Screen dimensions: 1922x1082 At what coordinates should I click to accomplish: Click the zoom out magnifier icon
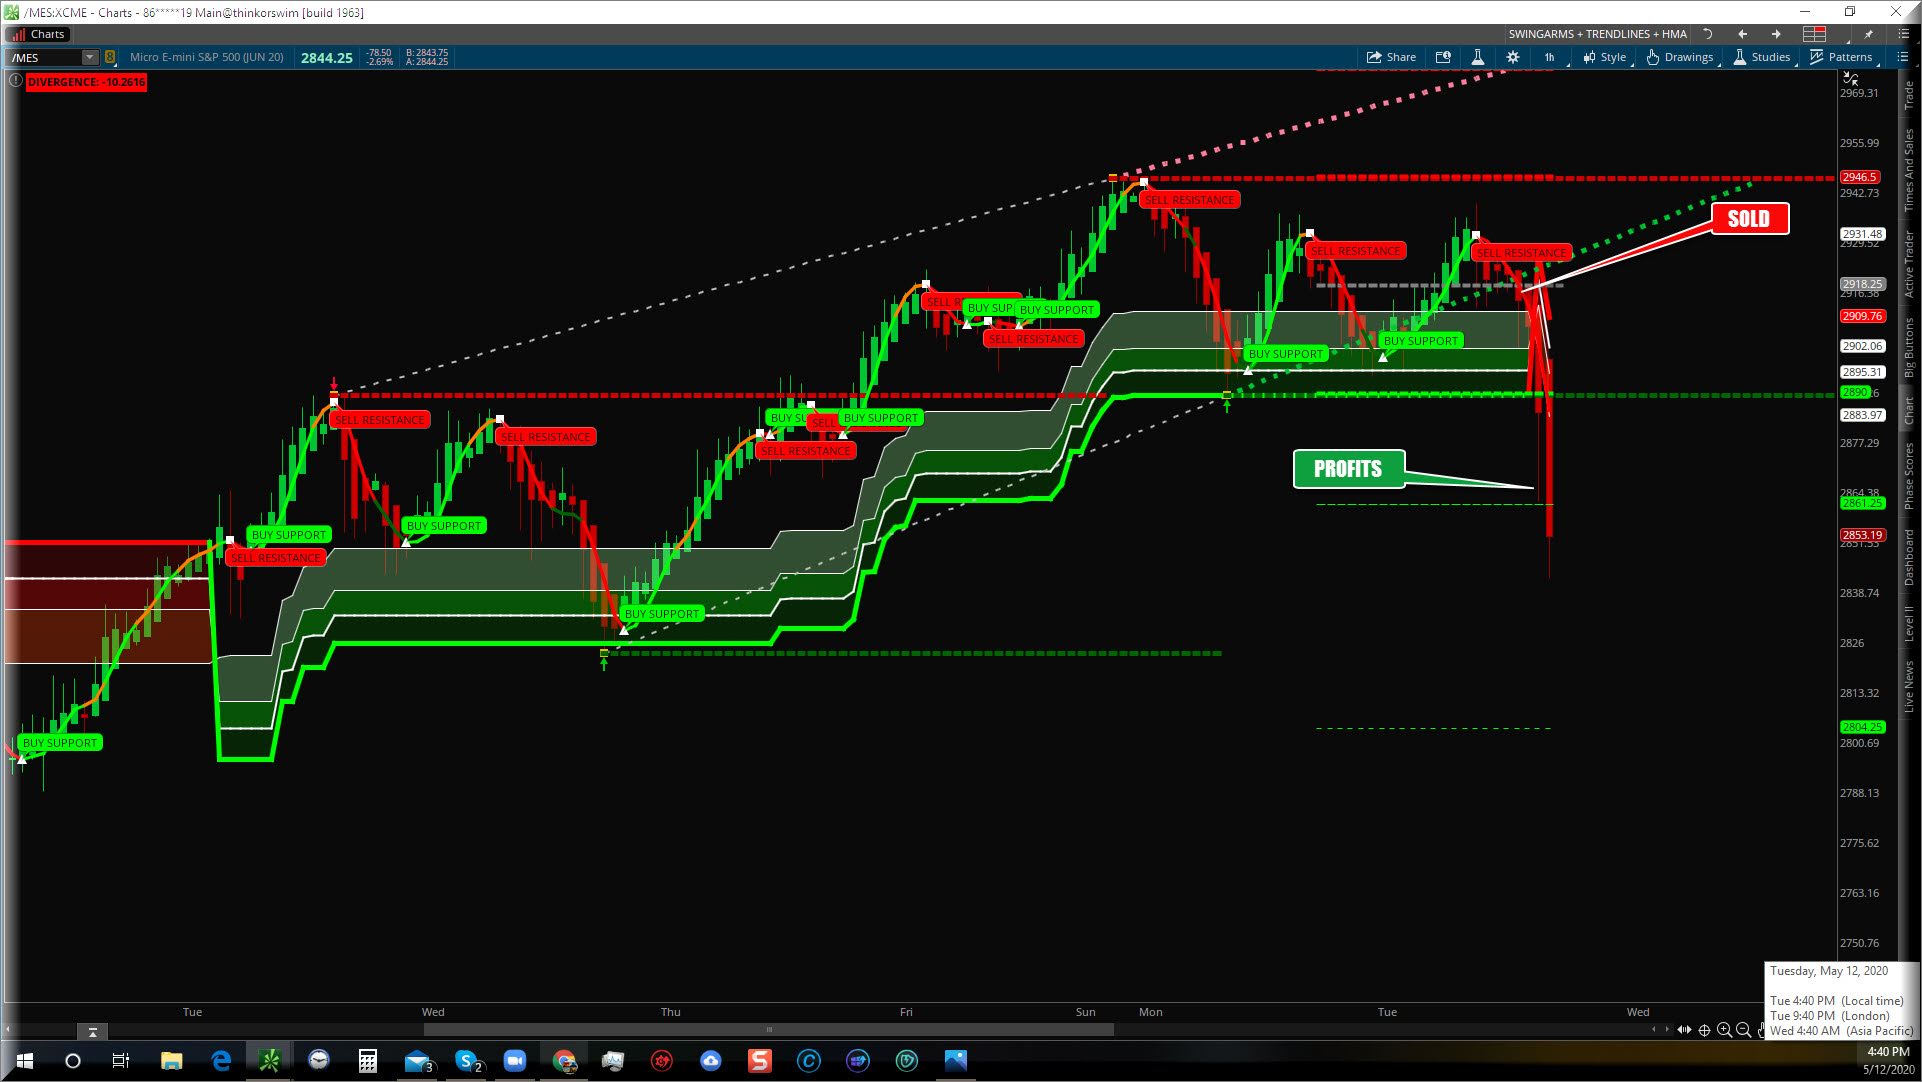(x=1744, y=1030)
